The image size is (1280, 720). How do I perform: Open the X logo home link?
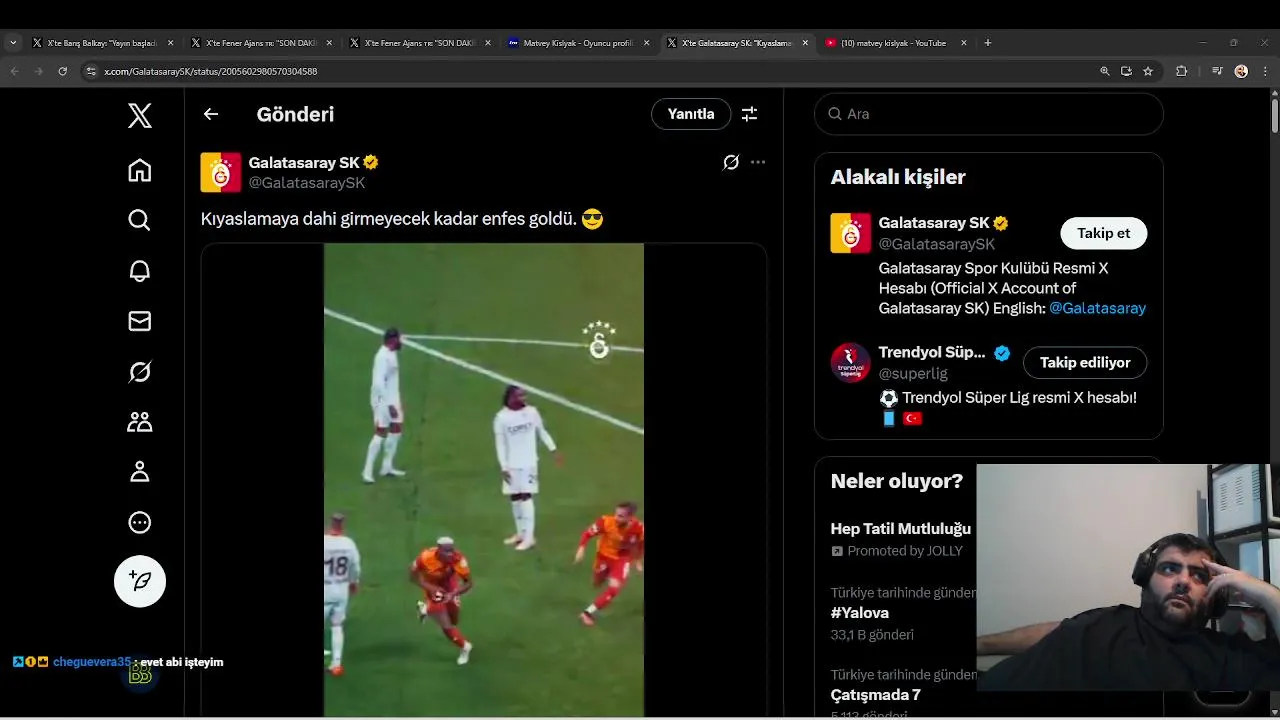pos(140,115)
